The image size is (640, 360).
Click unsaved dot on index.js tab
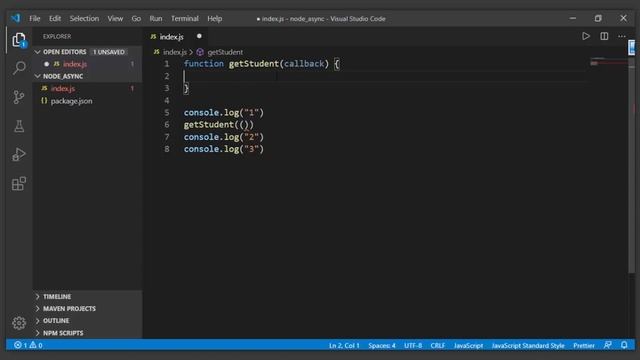pos(199,36)
